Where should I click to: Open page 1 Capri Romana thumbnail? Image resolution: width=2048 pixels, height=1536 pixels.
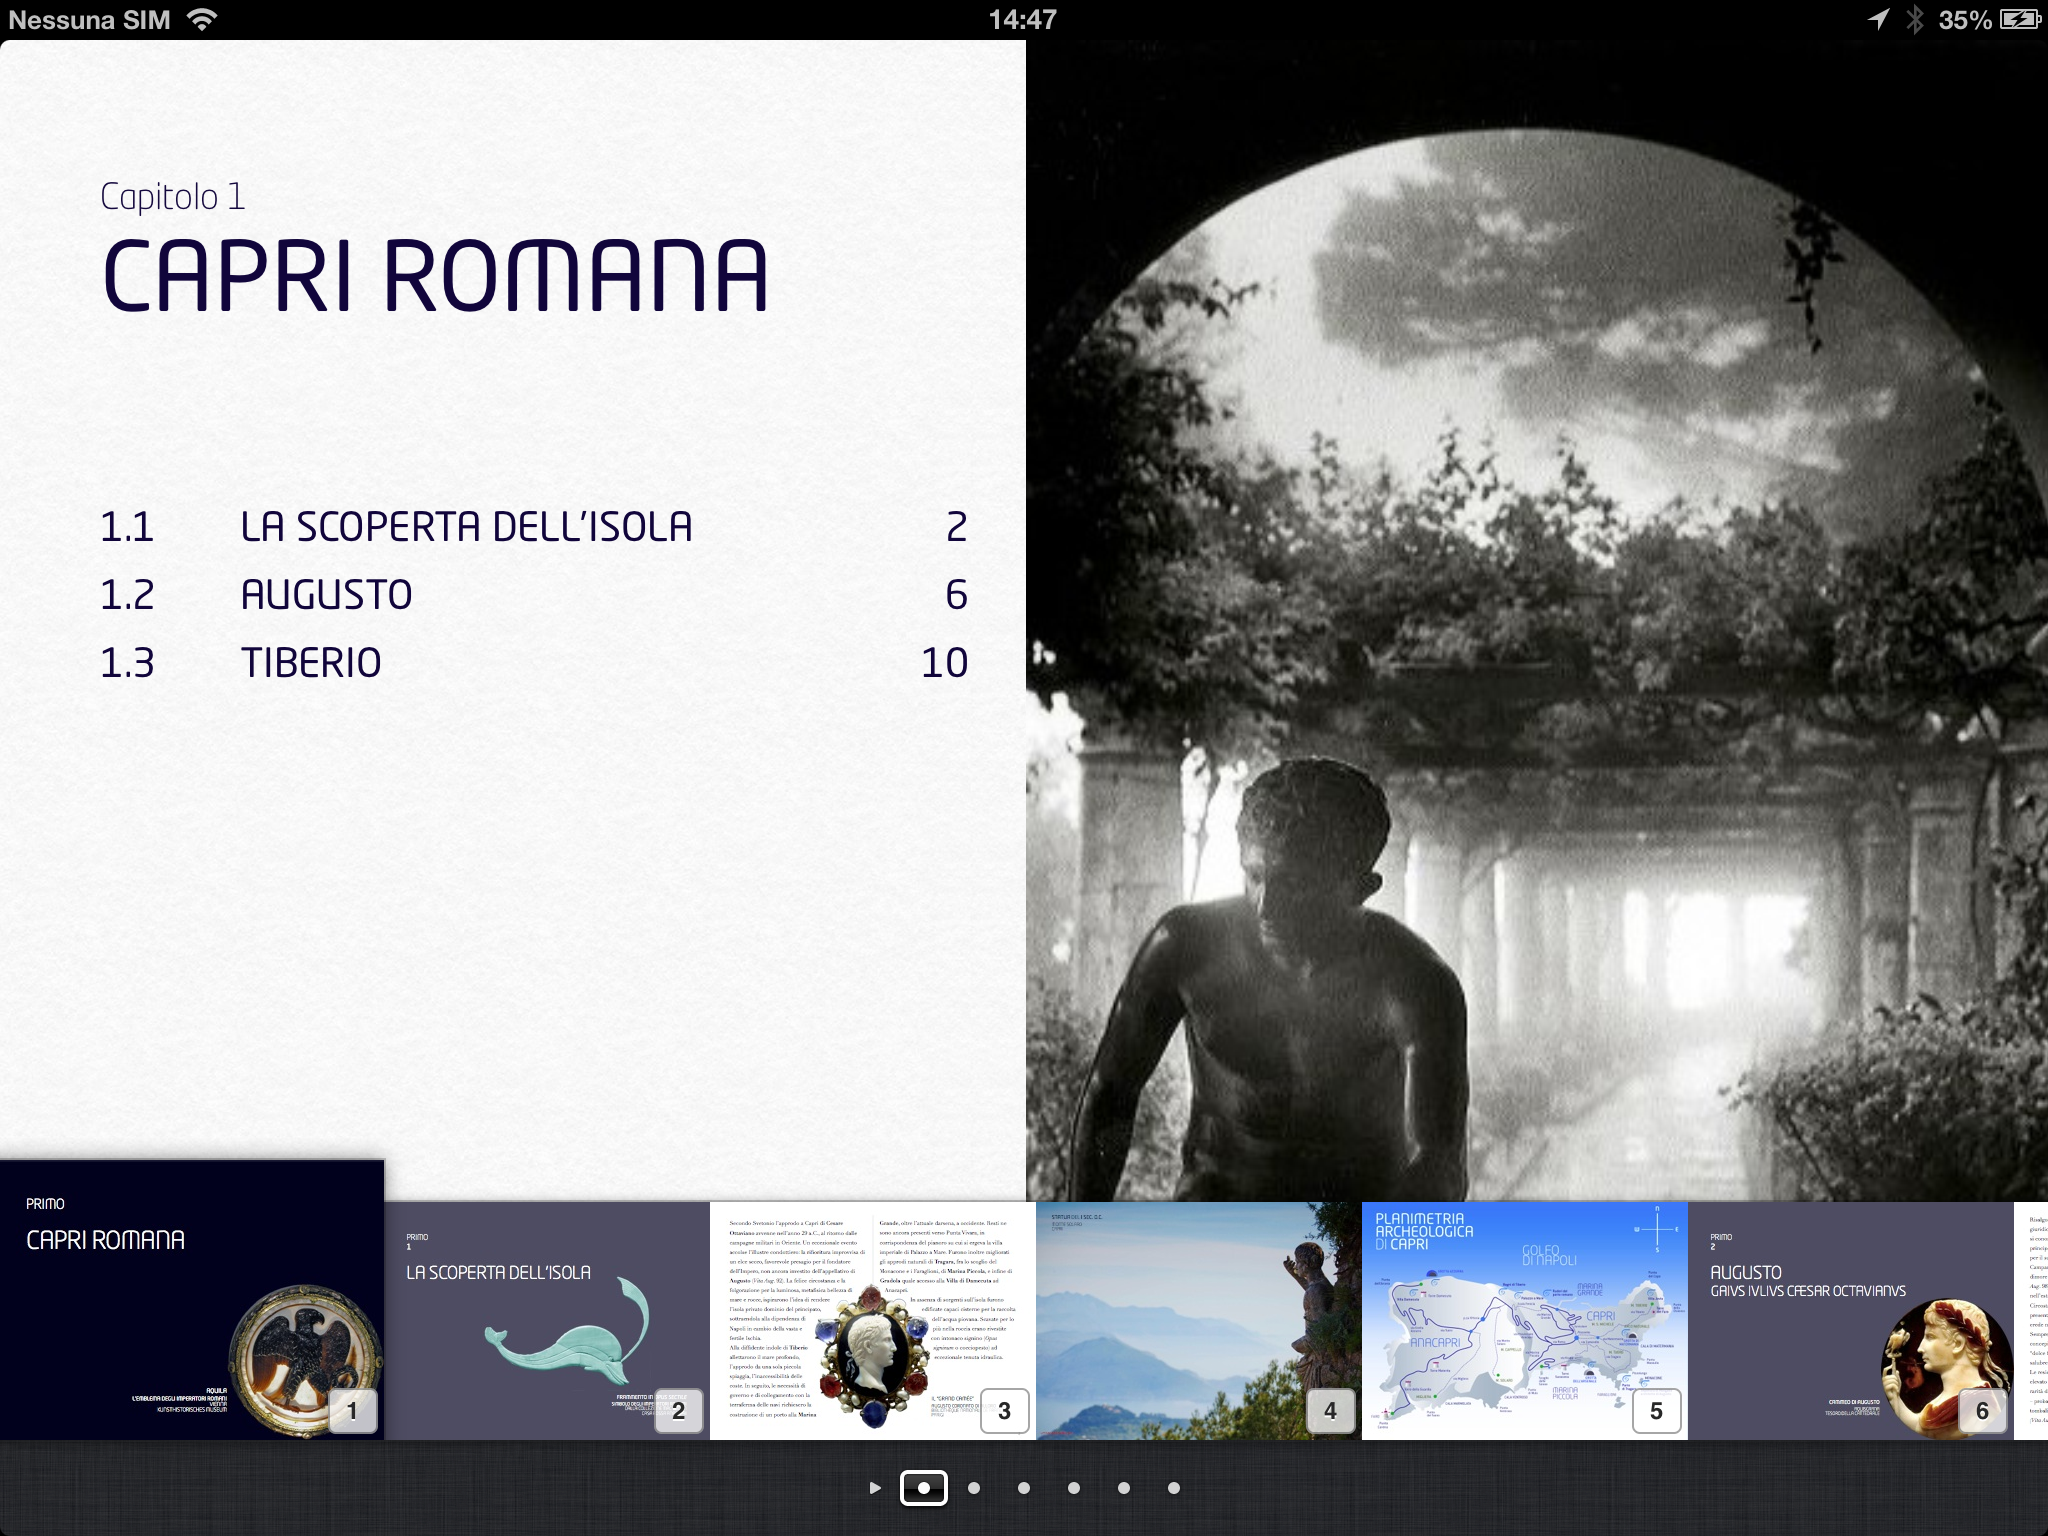tap(190, 1300)
